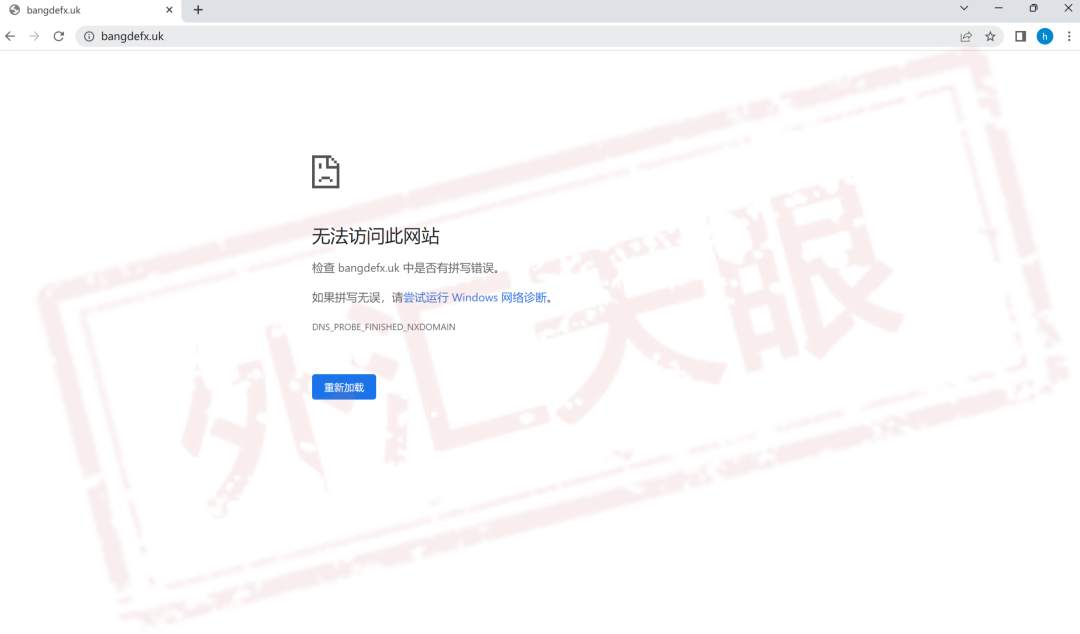Image resolution: width=1080 pixels, height=634 pixels.
Task: View site information icon in address bar
Action: 89,37
